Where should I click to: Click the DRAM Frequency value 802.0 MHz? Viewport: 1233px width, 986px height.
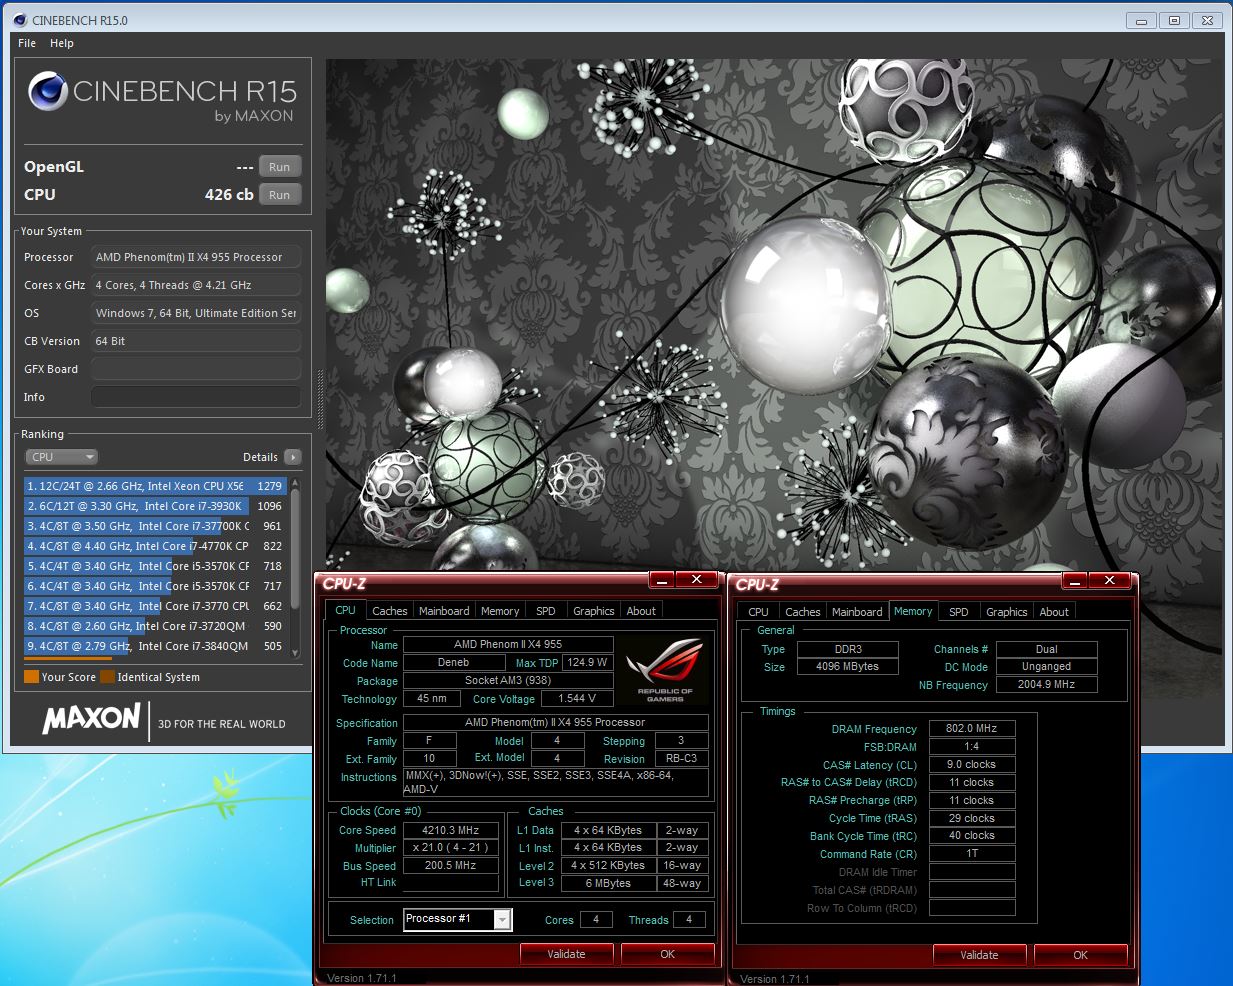[972, 729]
